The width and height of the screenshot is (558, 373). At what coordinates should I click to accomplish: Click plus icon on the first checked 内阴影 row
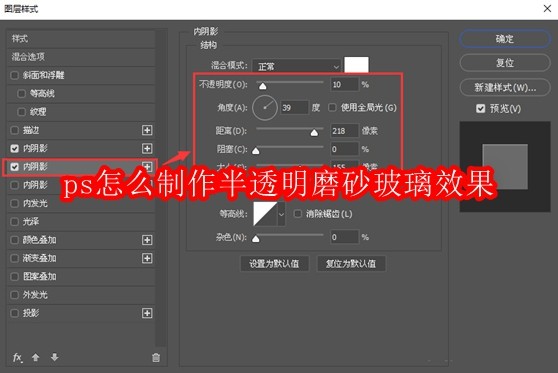(147, 148)
